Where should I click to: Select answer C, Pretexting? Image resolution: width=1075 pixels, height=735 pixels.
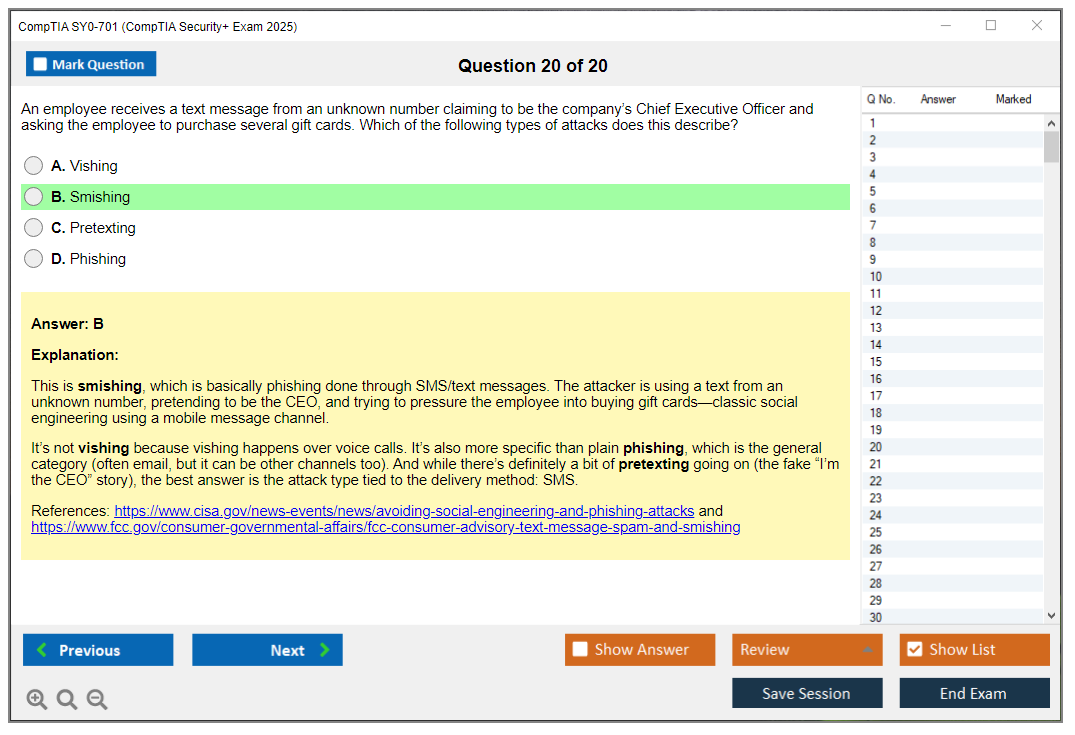[x=33, y=227]
